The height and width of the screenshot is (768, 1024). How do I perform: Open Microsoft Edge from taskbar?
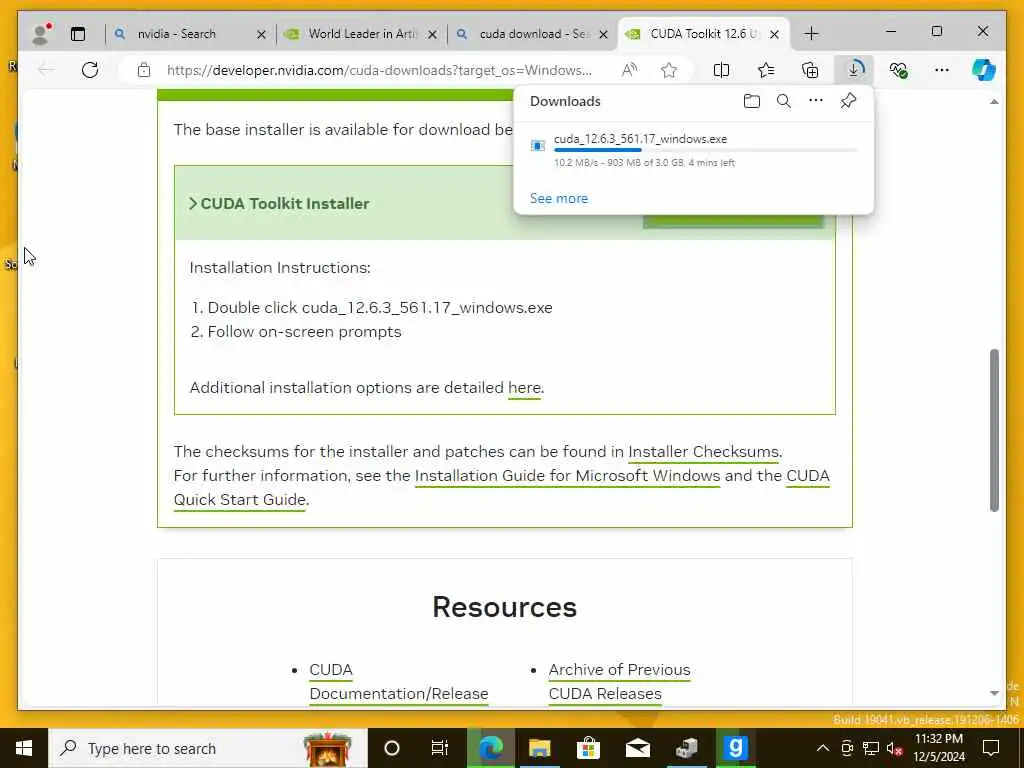point(491,748)
